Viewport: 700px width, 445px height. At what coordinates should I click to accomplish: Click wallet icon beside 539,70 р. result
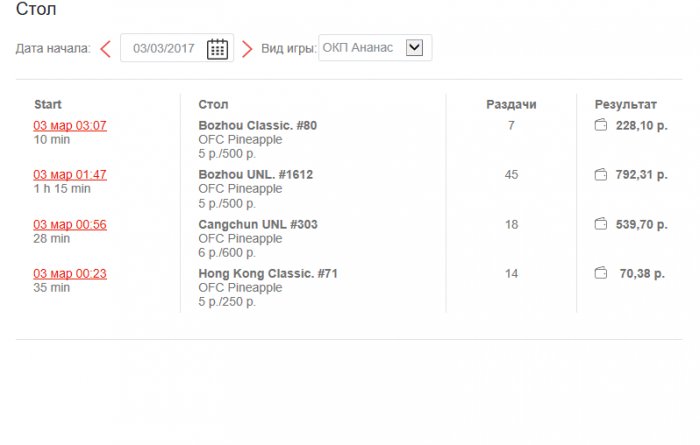click(x=601, y=224)
